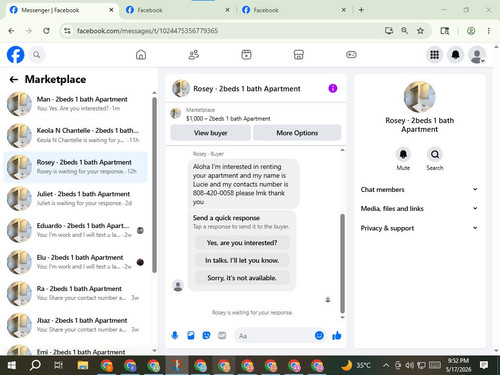The width and height of the screenshot is (500, 375).
Task: Open the Facebook logo home link
Action: pyautogui.click(x=16, y=55)
